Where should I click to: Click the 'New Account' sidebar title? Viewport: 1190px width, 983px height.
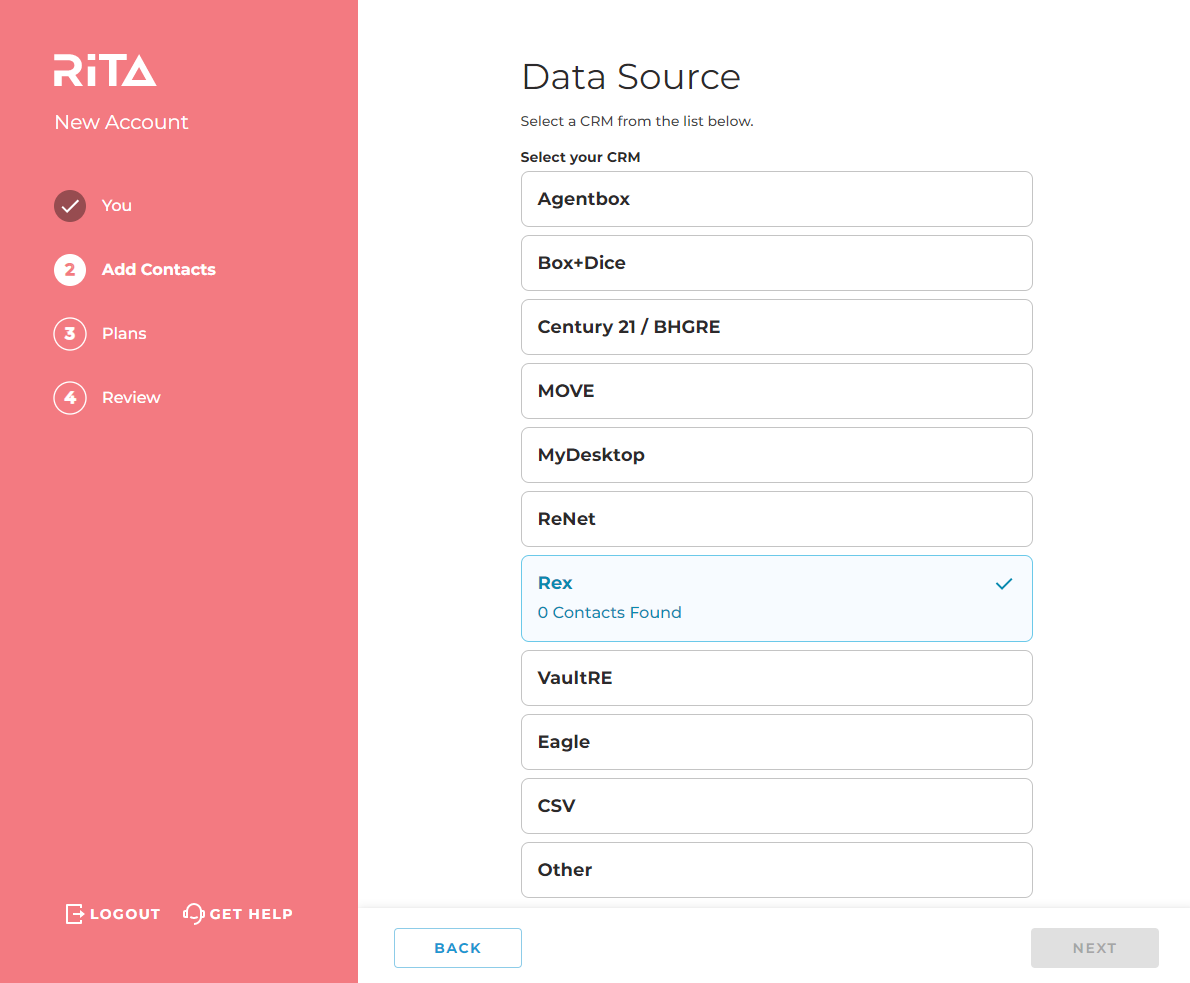[121, 122]
